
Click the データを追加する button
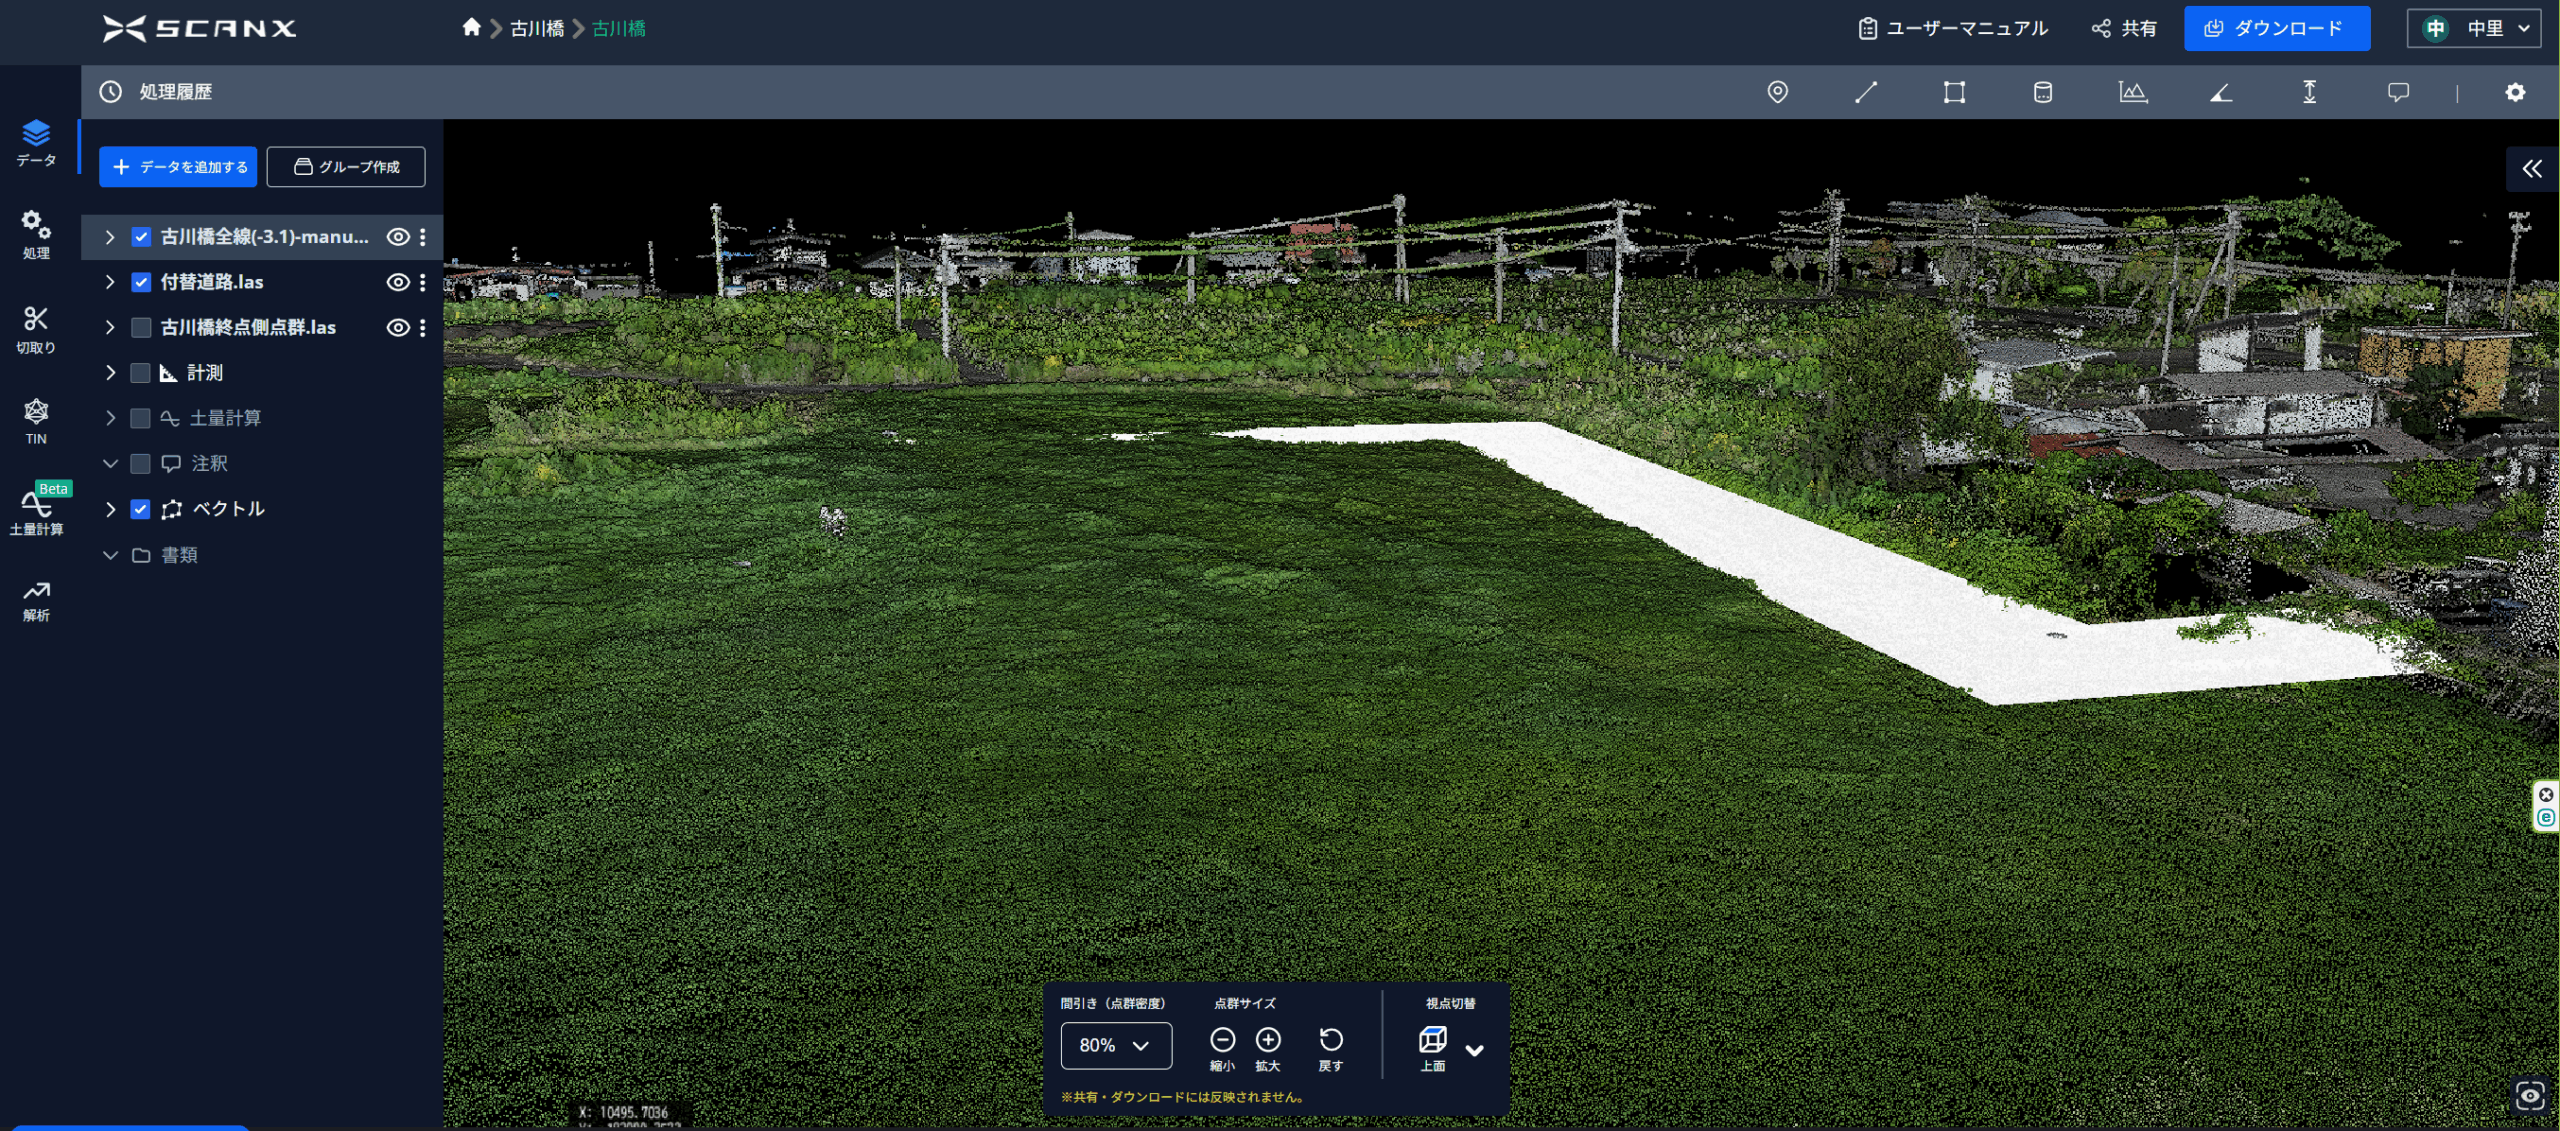click(178, 167)
